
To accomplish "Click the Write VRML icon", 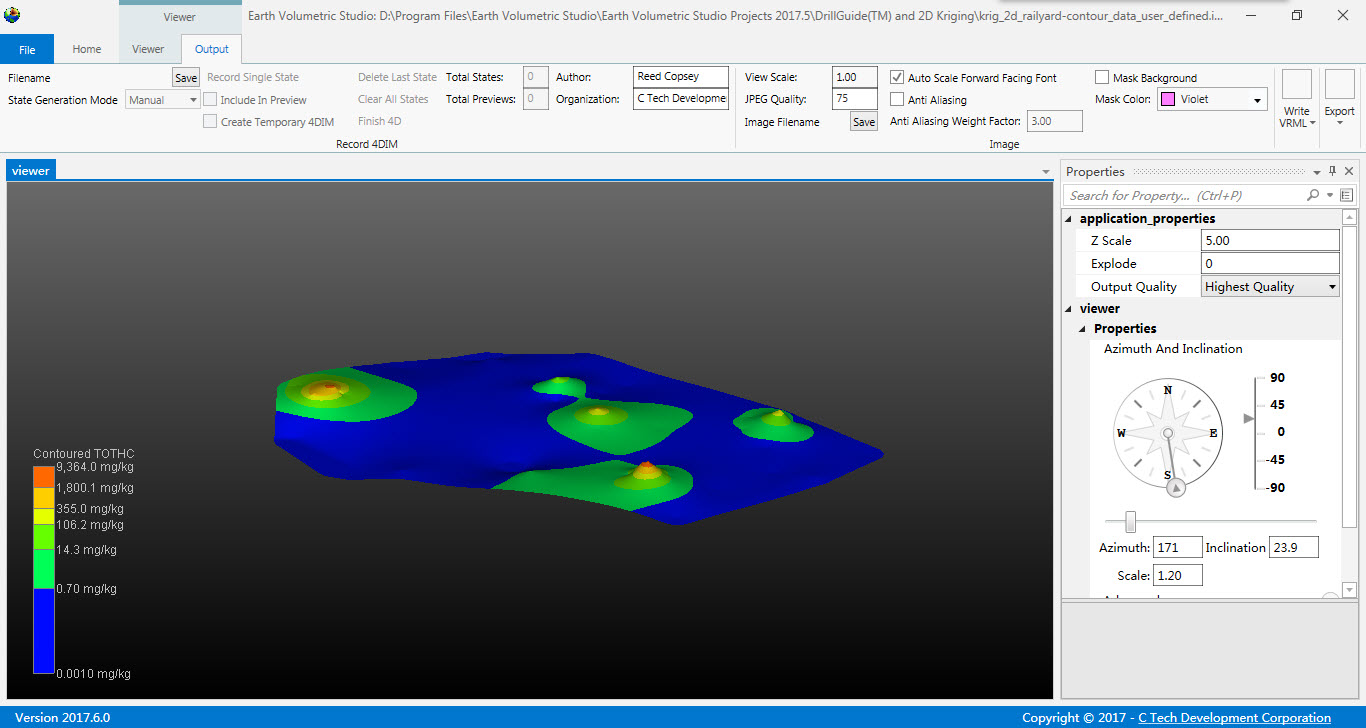I will coord(1296,85).
